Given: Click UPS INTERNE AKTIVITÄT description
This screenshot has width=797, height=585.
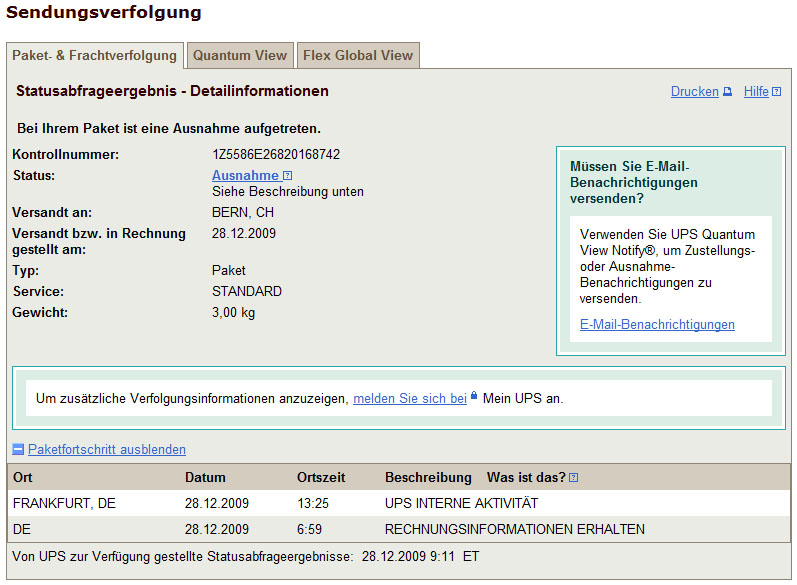Looking at the screenshot, I should (x=461, y=503).
